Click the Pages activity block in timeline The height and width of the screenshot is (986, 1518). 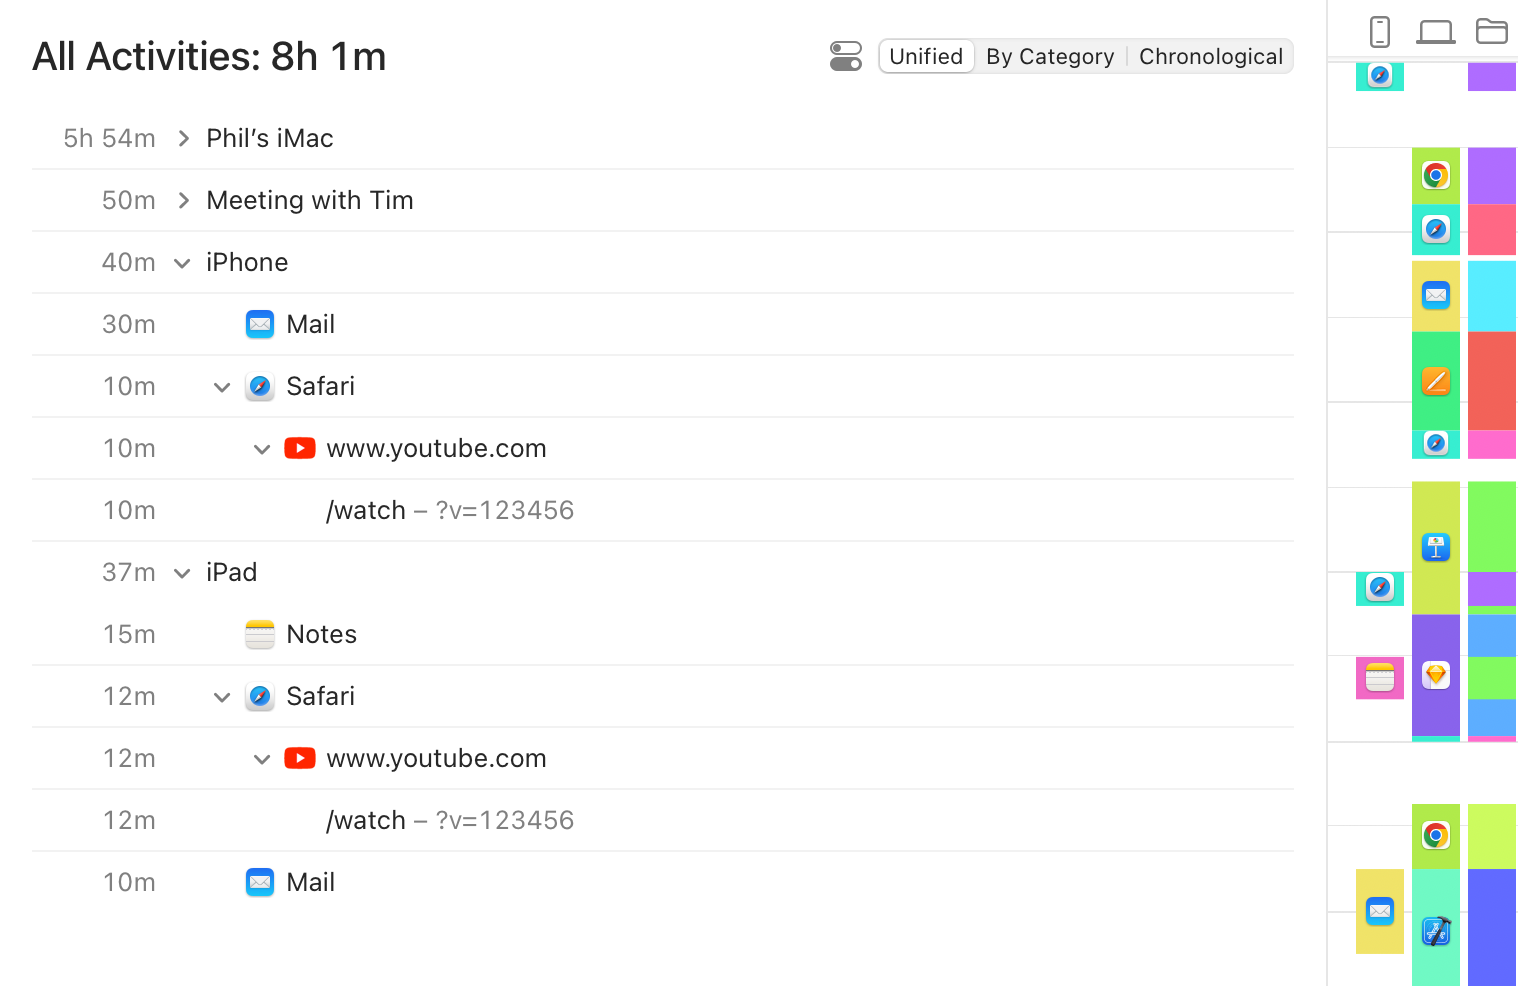[1436, 381]
